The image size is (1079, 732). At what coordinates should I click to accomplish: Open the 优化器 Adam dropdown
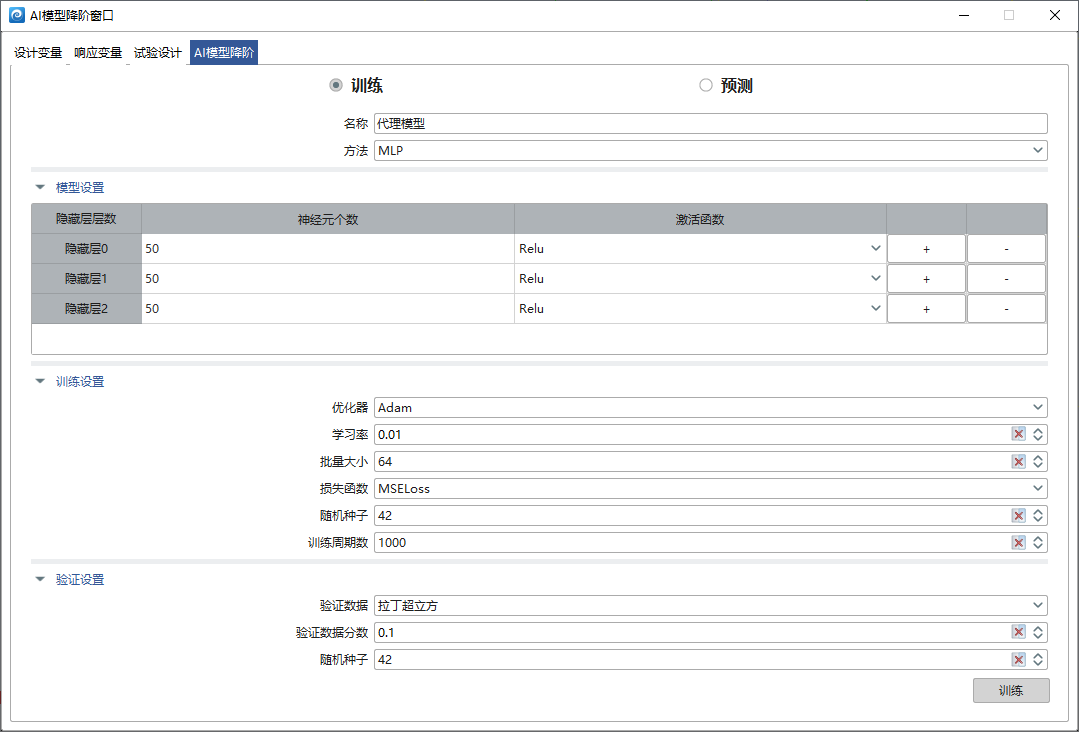(x=710, y=407)
